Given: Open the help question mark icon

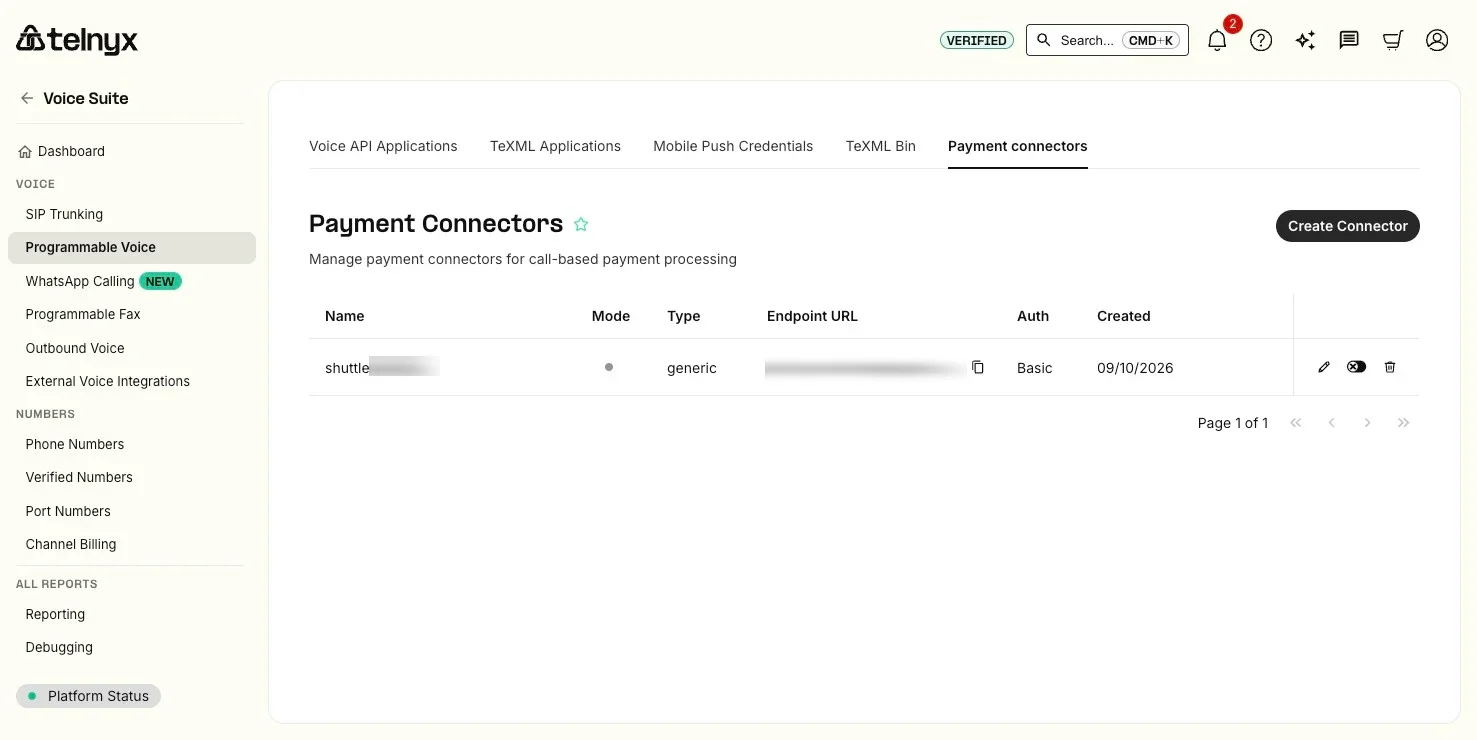Looking at the screenshot, I should pyautogui.click(x=1261, y=40).
